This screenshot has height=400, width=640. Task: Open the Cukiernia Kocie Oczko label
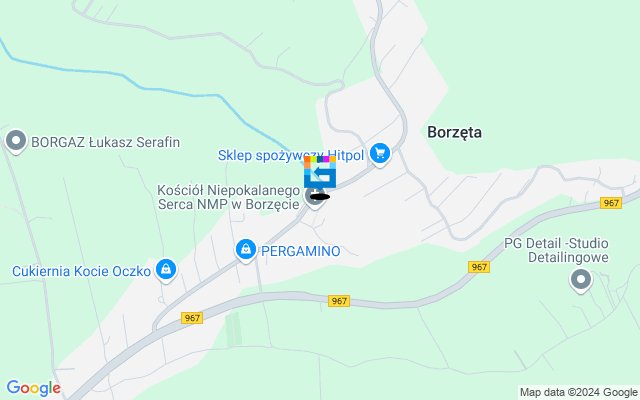[81, 271]
